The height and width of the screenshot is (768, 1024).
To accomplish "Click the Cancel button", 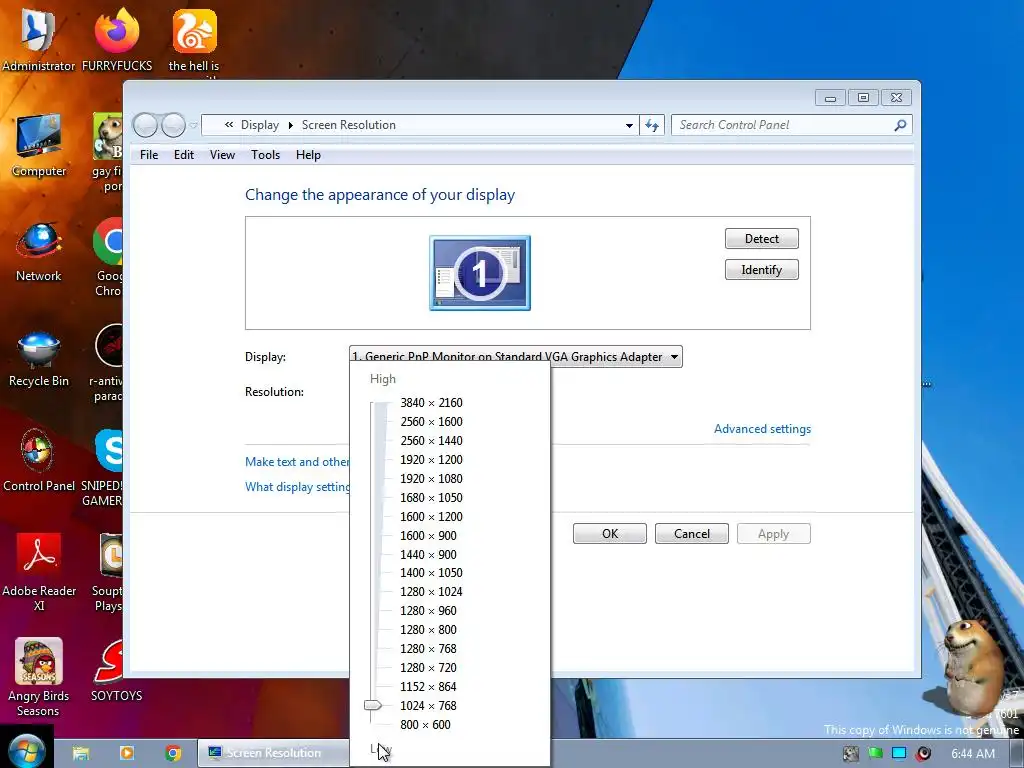I will pos(692,534).
